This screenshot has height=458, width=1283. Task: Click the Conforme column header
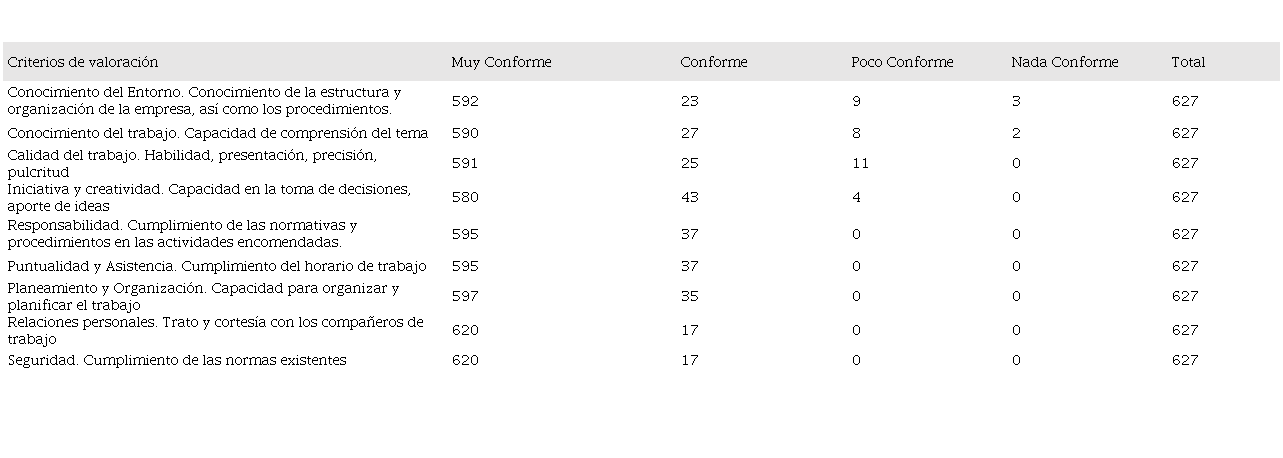[x=714, y=62]
